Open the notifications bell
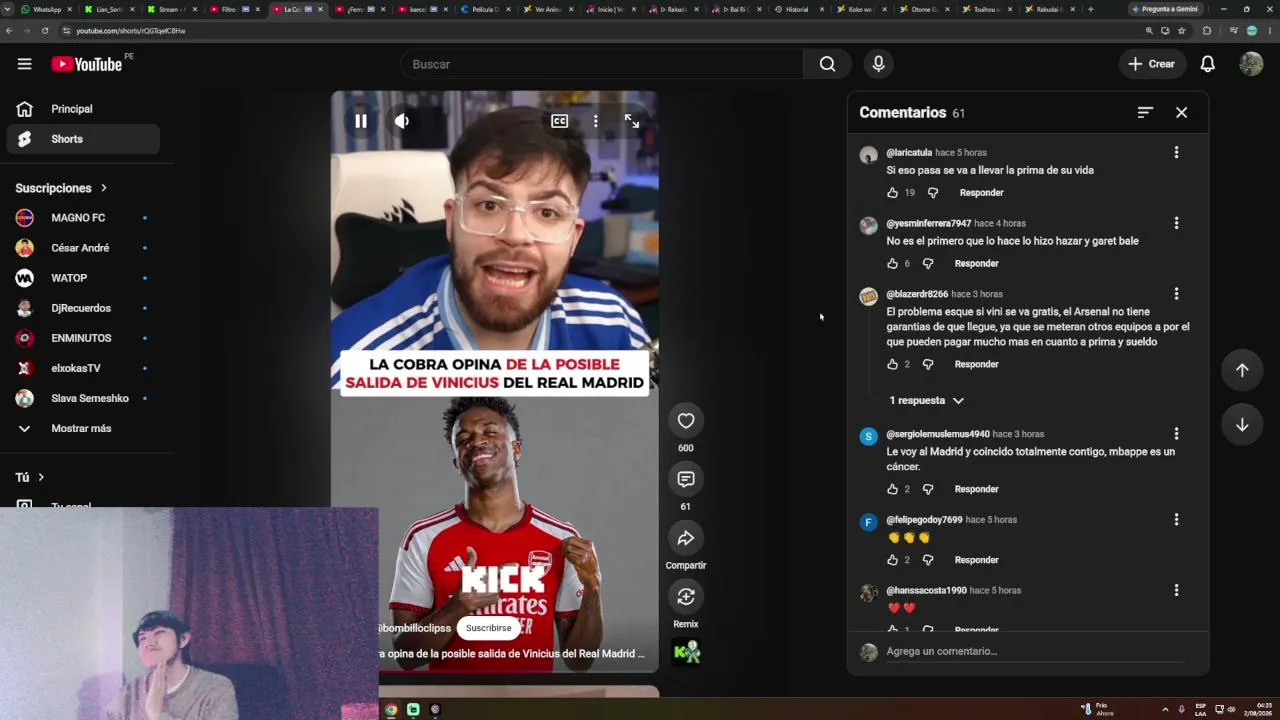This screenshot has width=1280, height=720. (1207, 64)
